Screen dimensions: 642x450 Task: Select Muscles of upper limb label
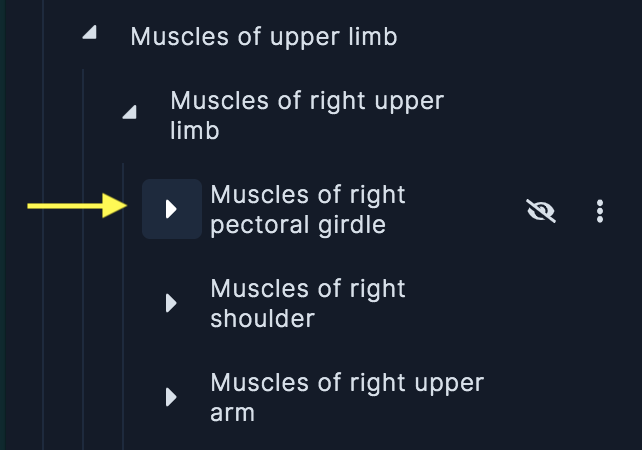pos(264,36)
